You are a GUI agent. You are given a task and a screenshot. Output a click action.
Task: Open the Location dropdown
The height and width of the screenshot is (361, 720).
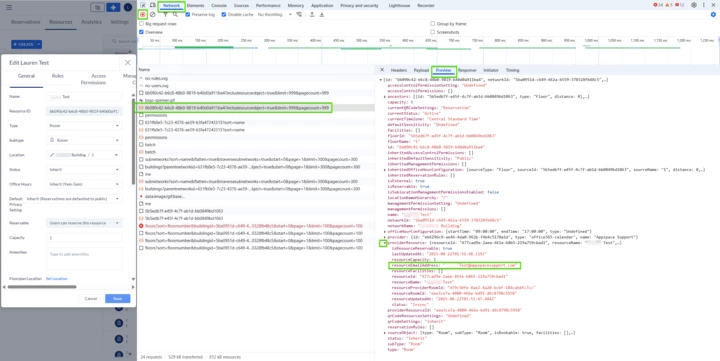pyautogui.click(x=84, y=155)
